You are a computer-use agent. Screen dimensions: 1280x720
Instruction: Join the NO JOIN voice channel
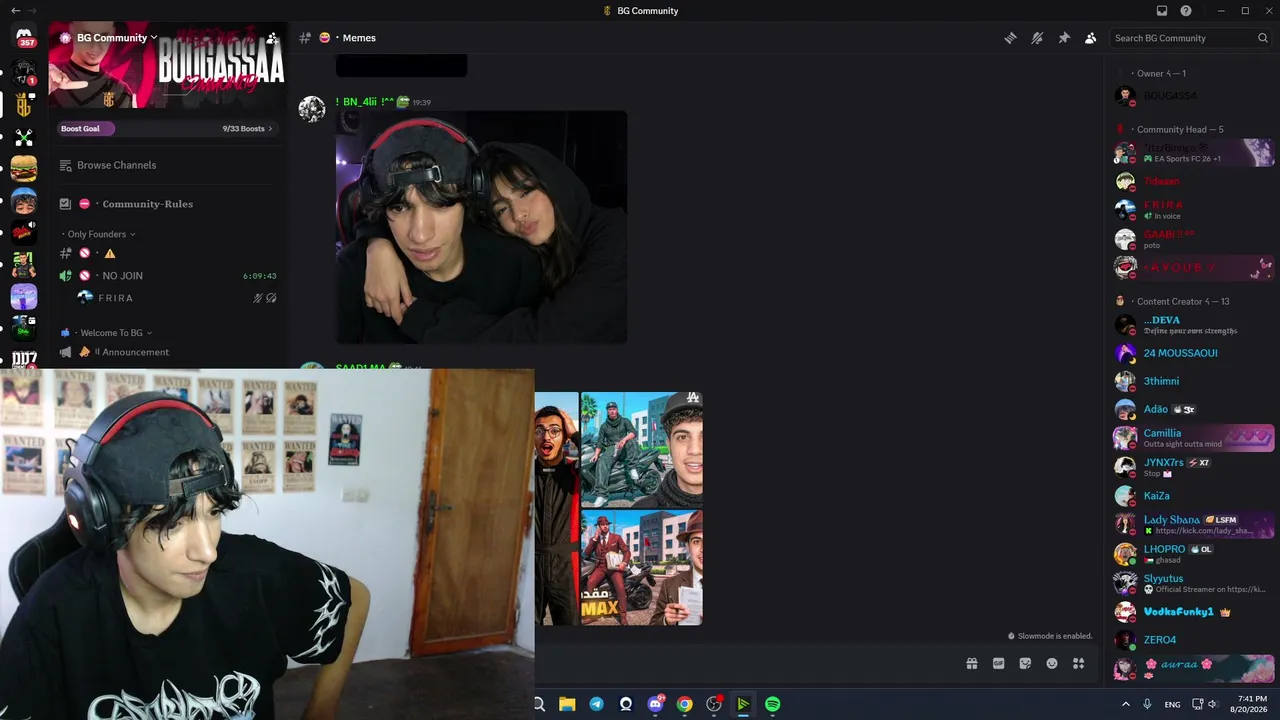[x=168, y=276]
